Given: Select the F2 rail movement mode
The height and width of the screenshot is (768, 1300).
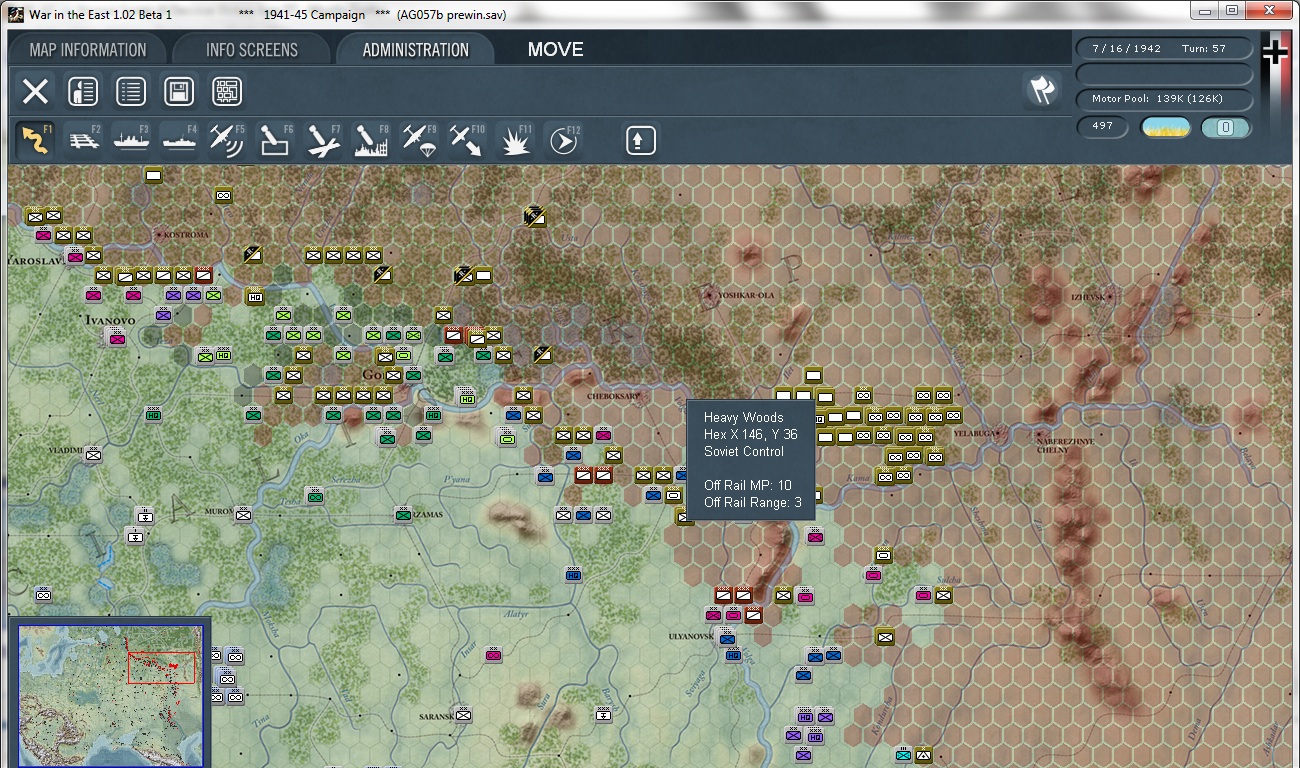Looking at the screenshot, I should tap(85, 140).
